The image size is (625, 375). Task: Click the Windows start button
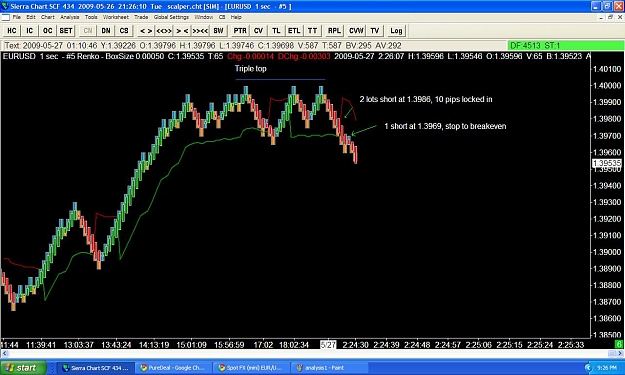[23, 368]
